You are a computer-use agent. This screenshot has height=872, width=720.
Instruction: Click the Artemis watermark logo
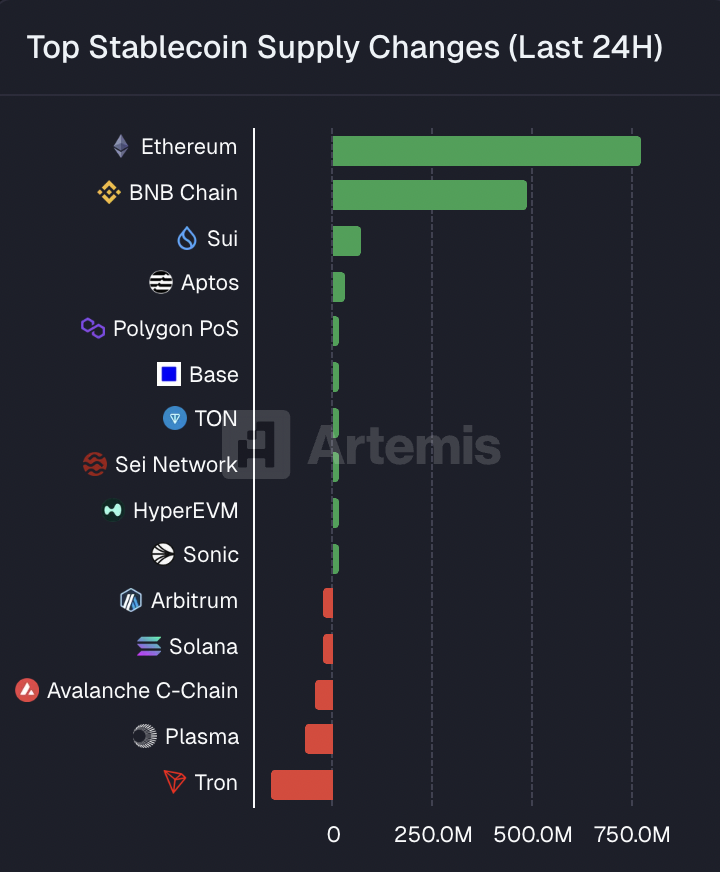pyautogui.click(x=361, y=444)
